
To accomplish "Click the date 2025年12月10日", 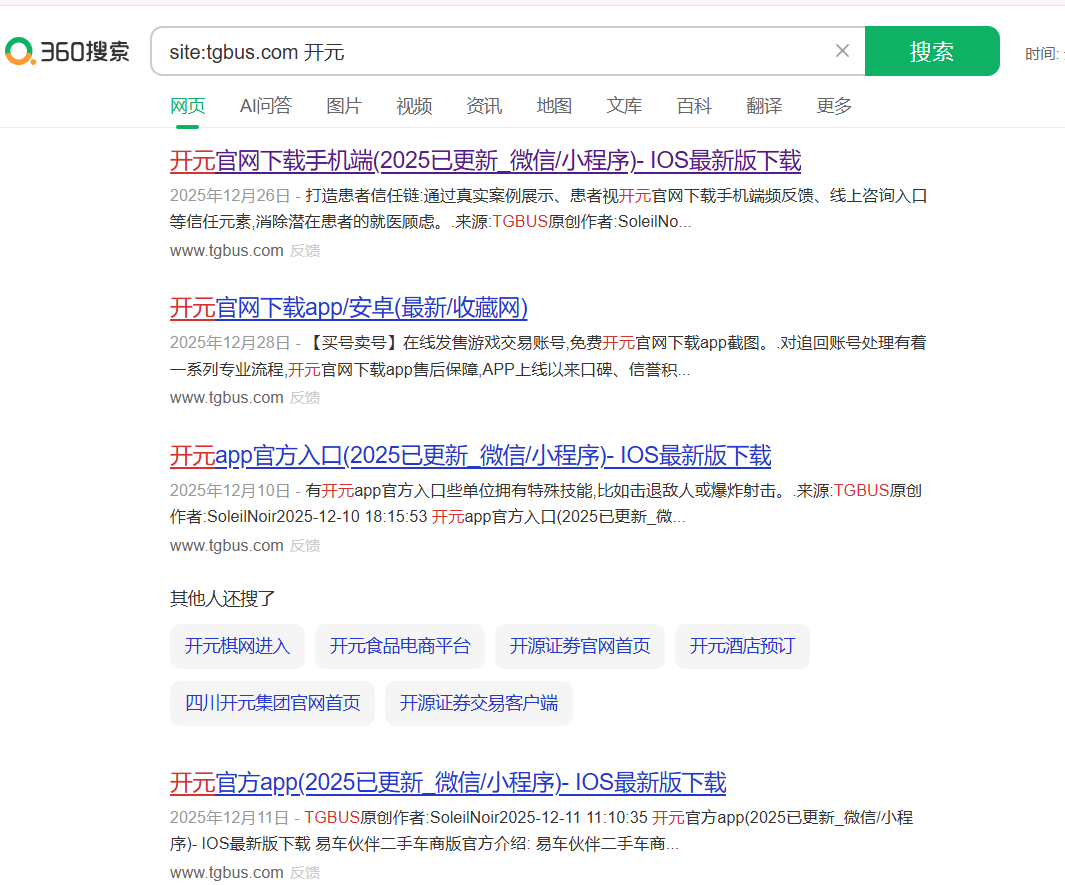I will (x=230, y=490).
